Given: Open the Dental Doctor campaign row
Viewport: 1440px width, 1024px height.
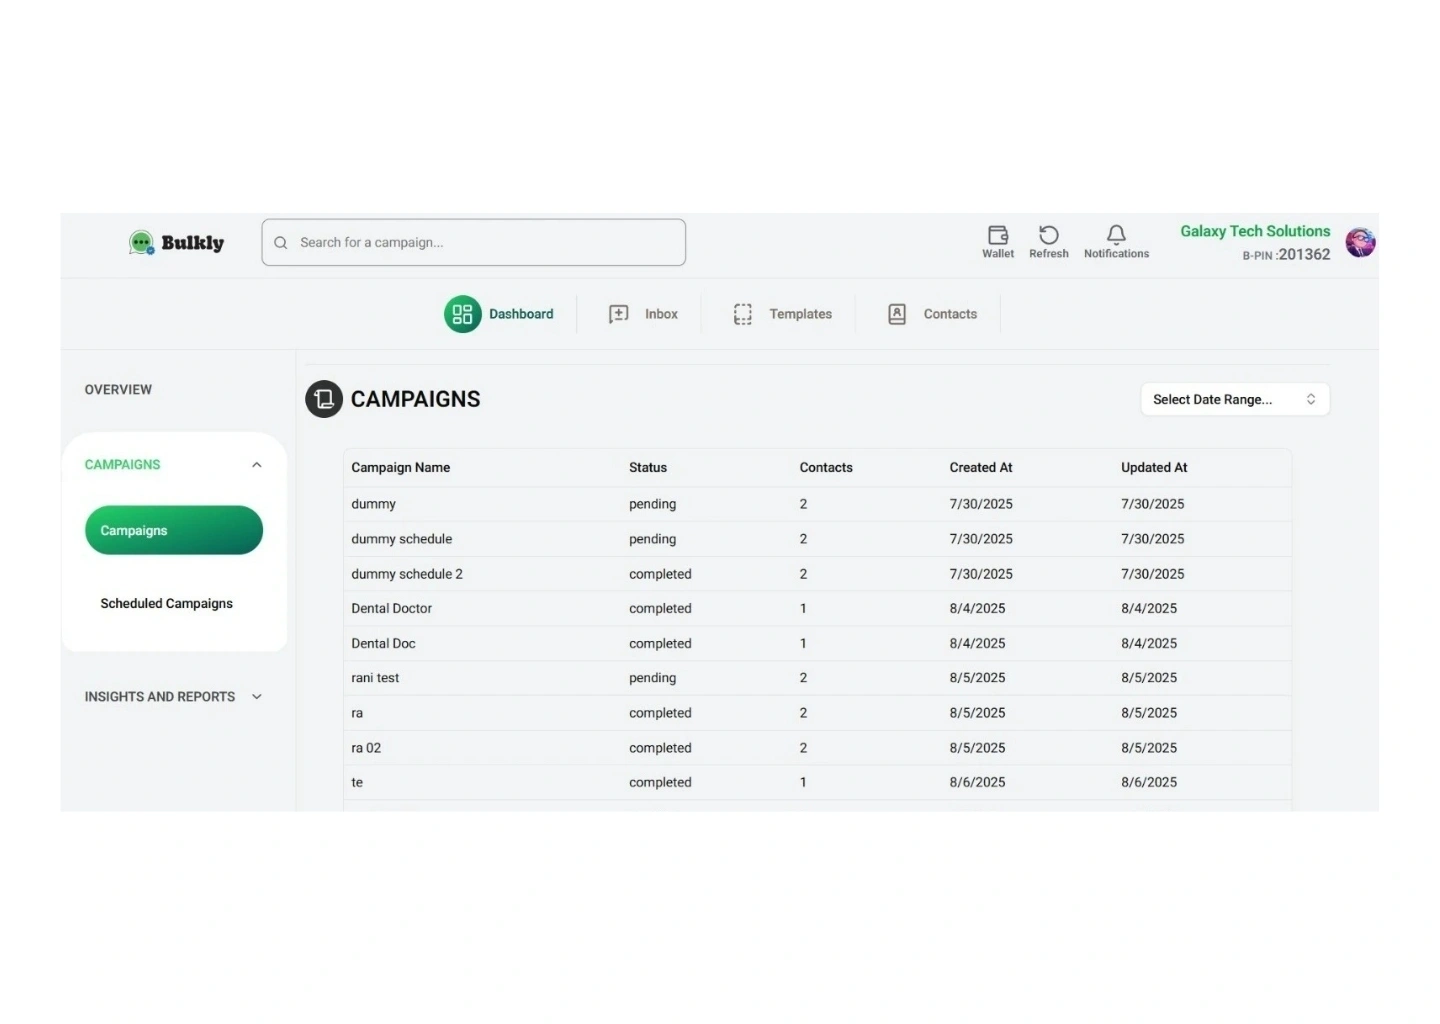Looking at the screenshot, I should click(x=392, y=609).
